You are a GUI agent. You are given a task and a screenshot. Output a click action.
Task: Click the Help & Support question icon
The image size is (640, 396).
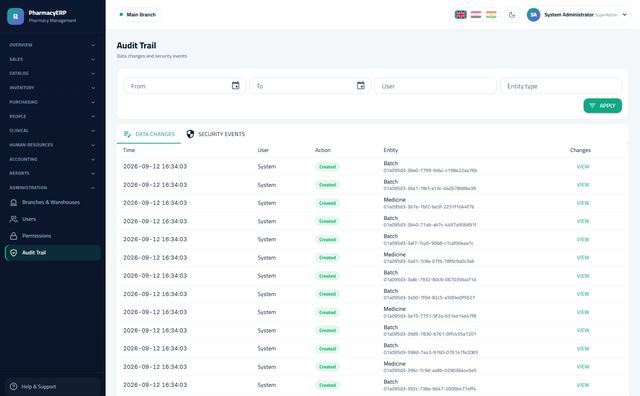(13, 386)
